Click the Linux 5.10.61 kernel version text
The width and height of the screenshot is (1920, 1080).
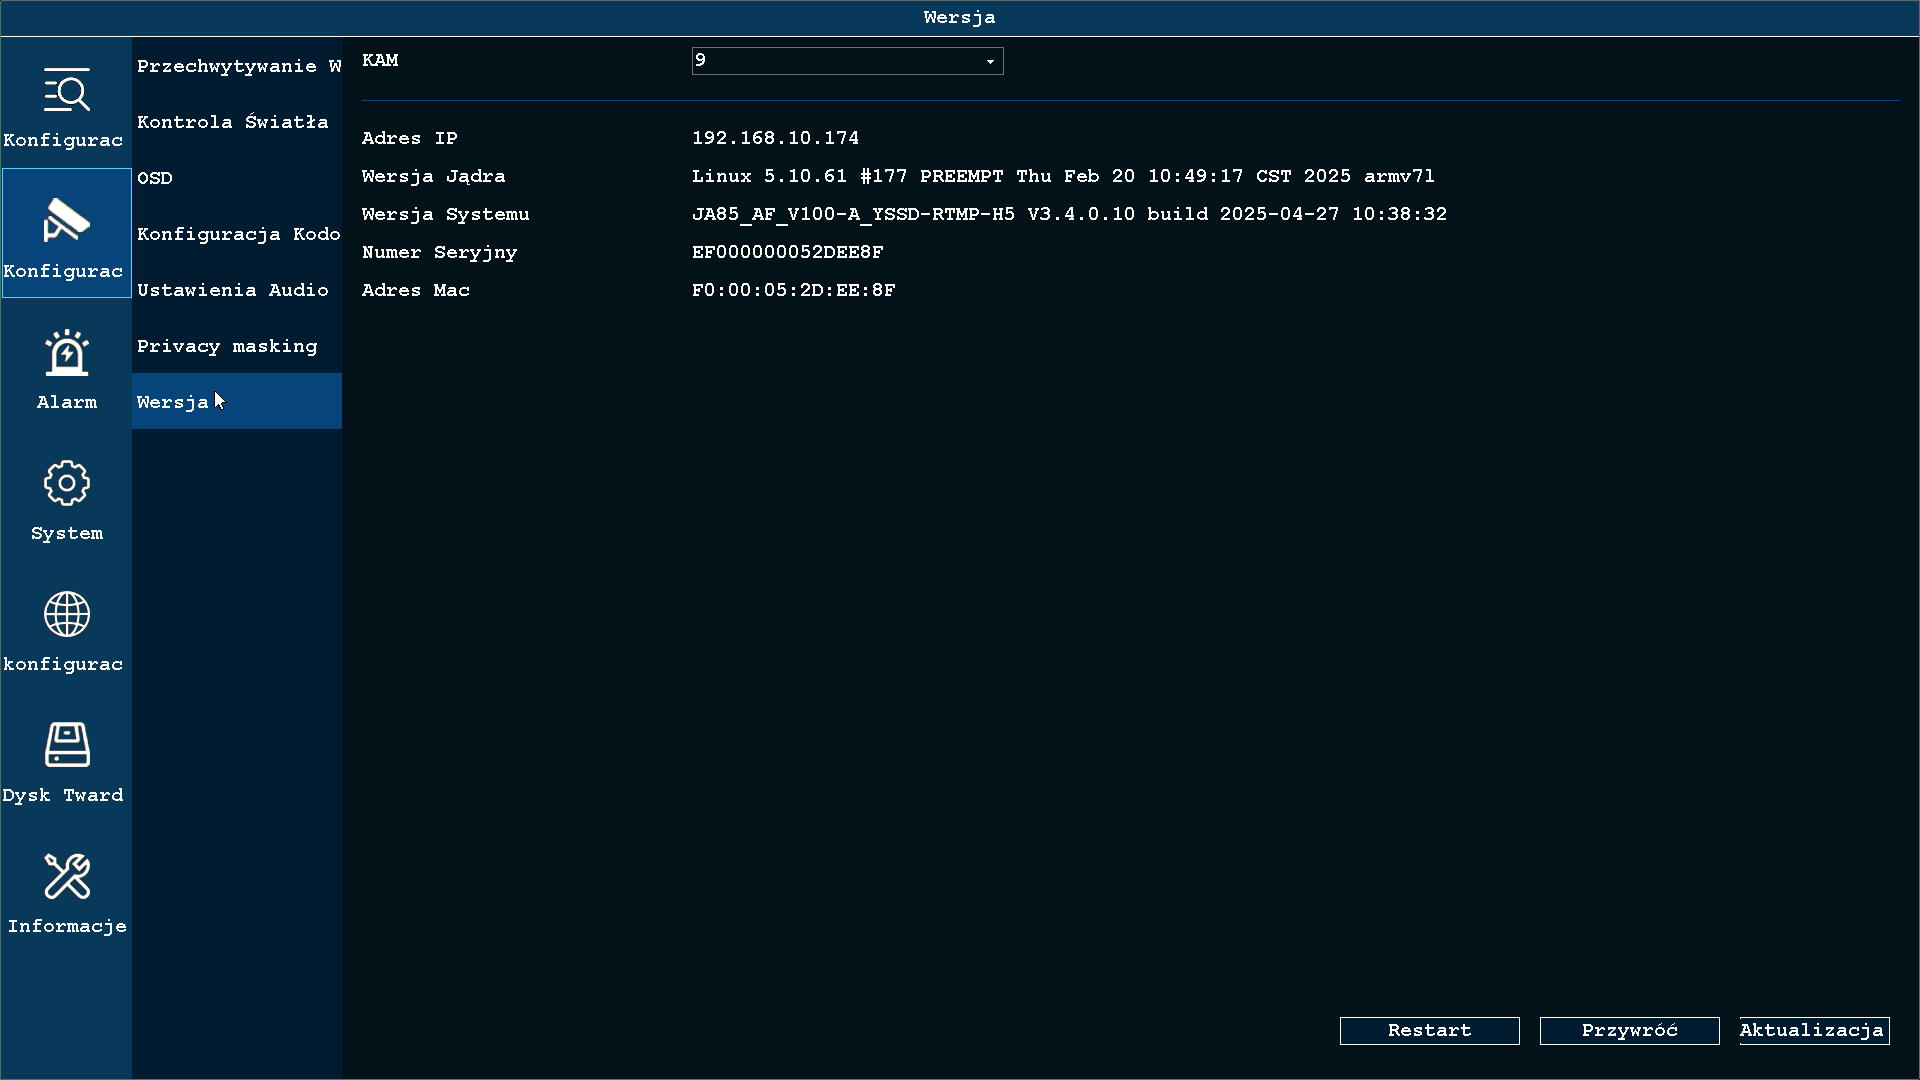click(x=1063, y=176)
